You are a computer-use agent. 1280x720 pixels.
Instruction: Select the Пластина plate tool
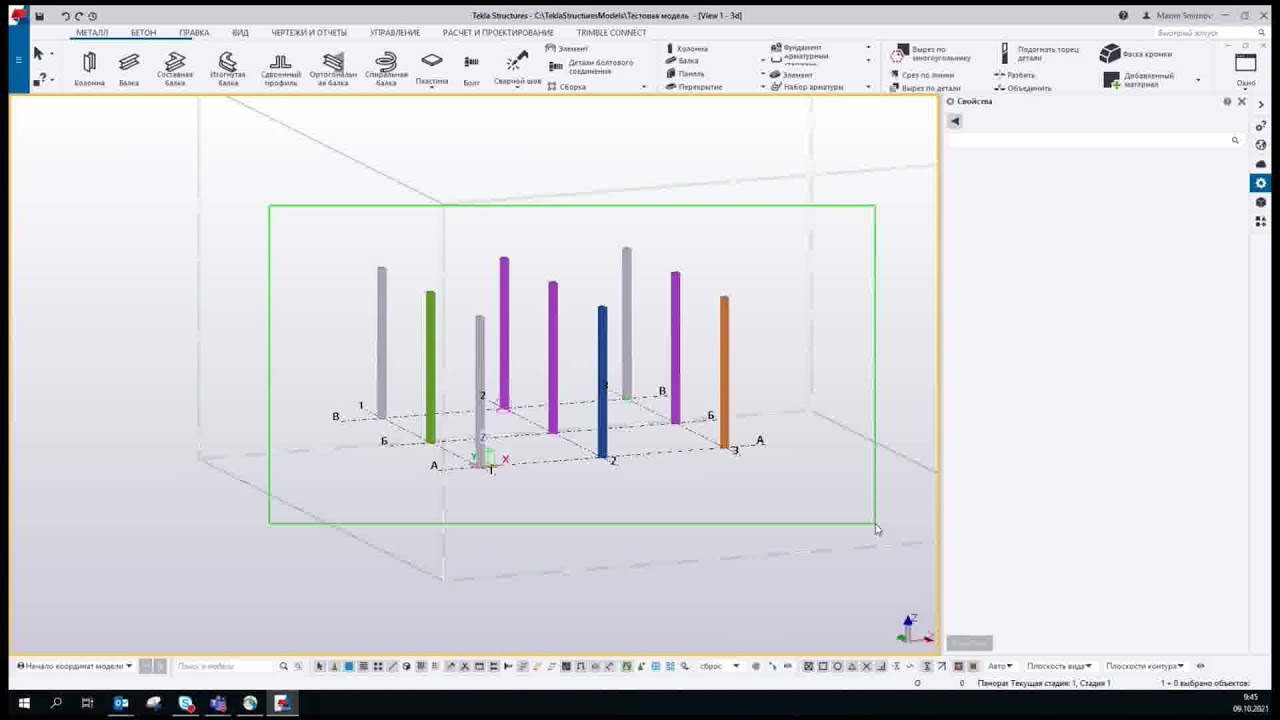tap(432, 67)
